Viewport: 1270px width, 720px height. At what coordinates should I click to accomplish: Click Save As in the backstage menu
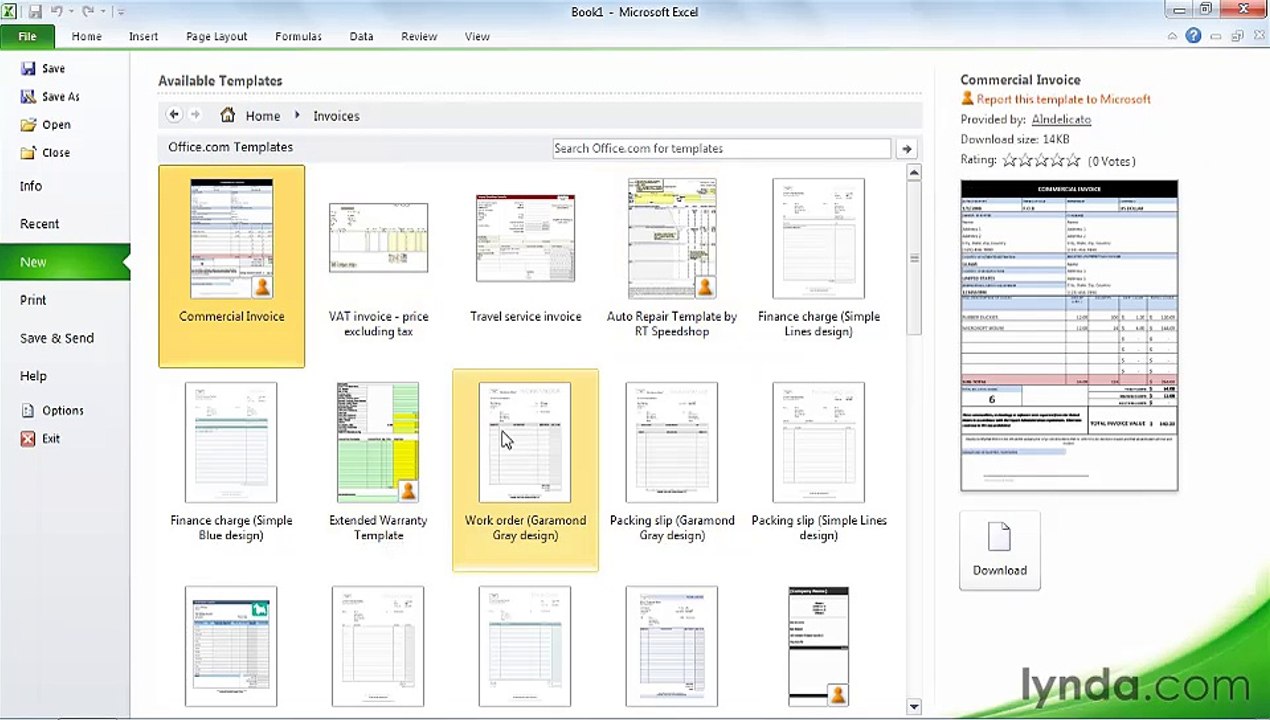click(50, 97)
